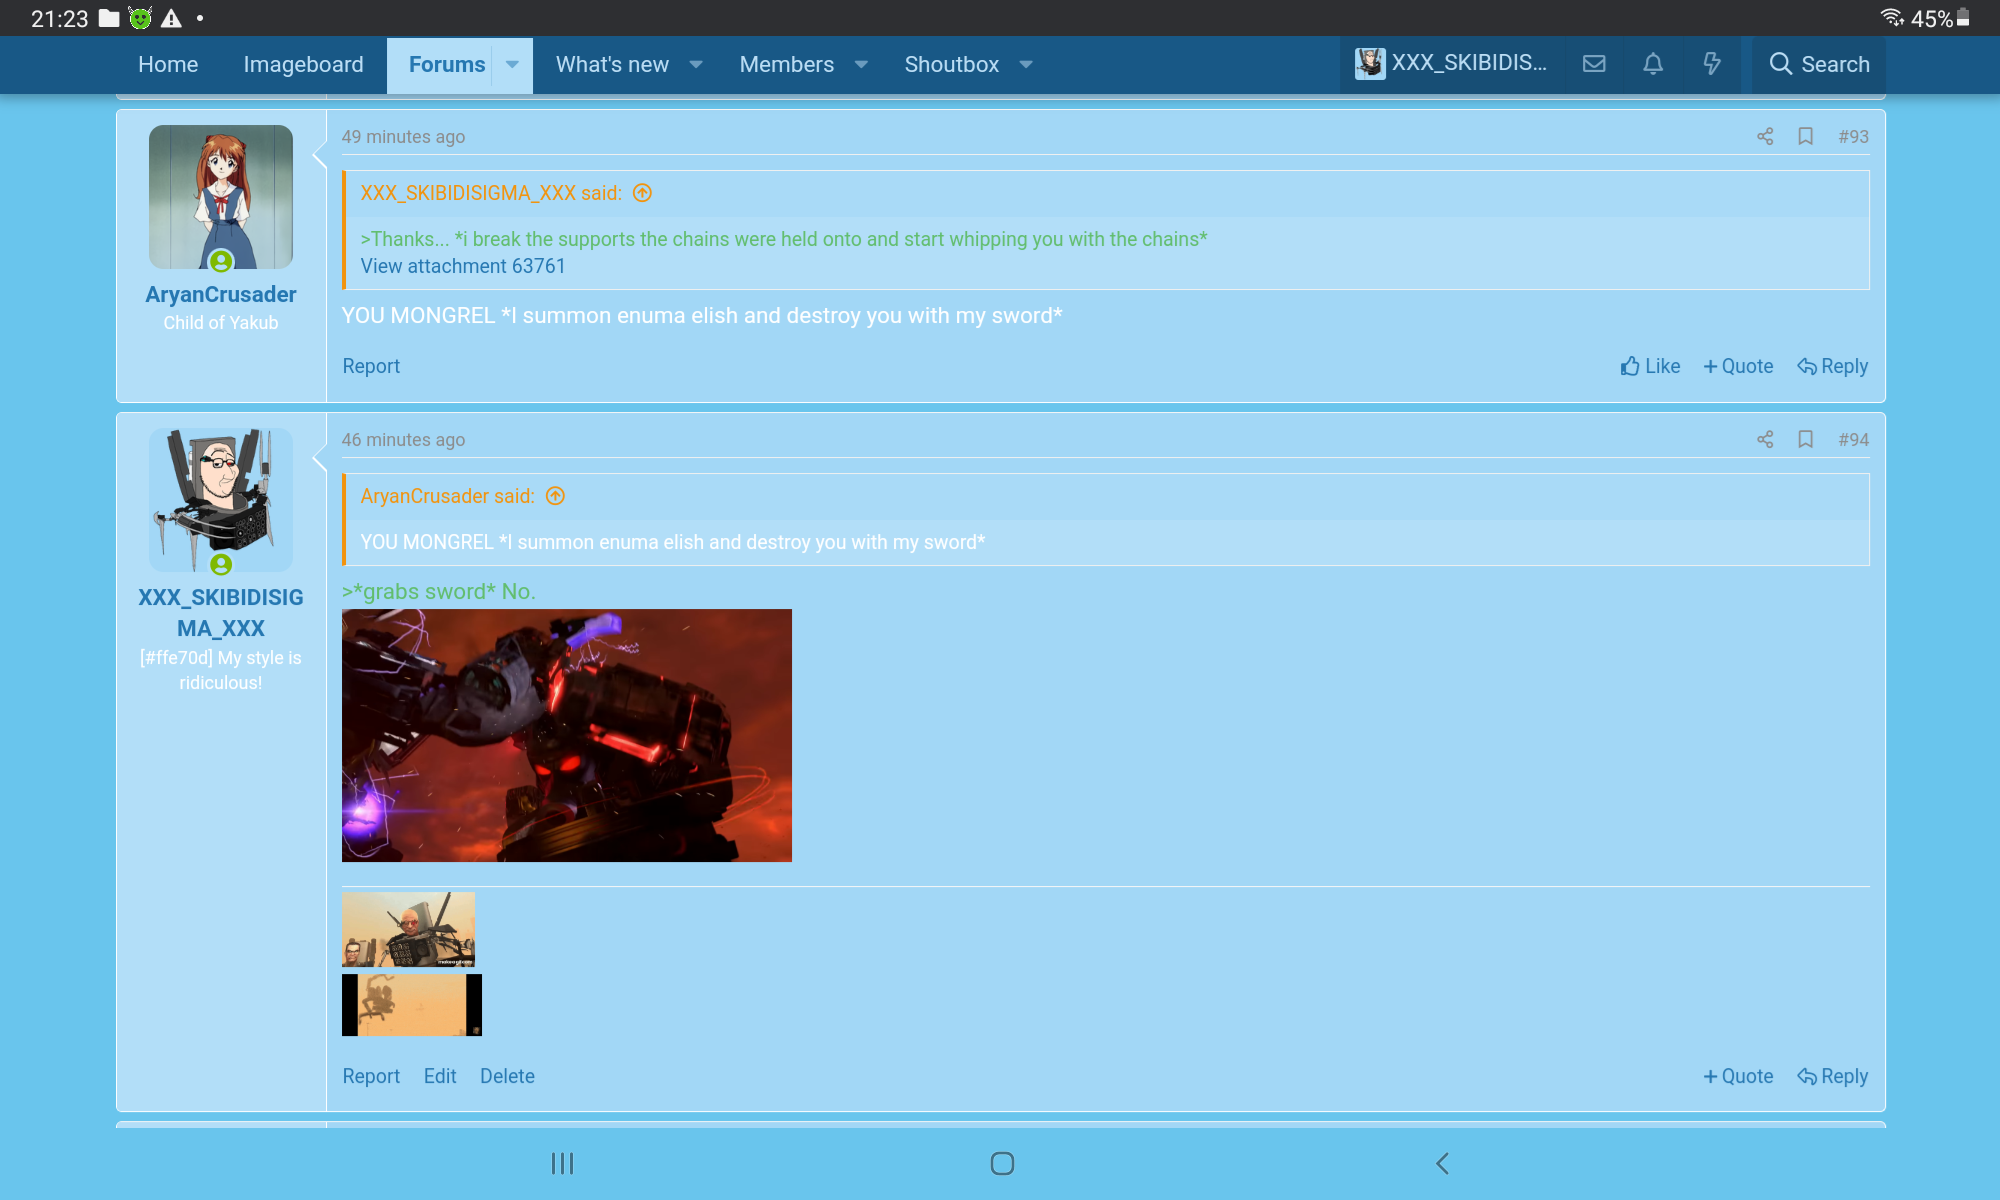Image resolution: width=2000 pixels, height=1200 pixels.
Task: Edit post #94
Action: coord(440,1076)
